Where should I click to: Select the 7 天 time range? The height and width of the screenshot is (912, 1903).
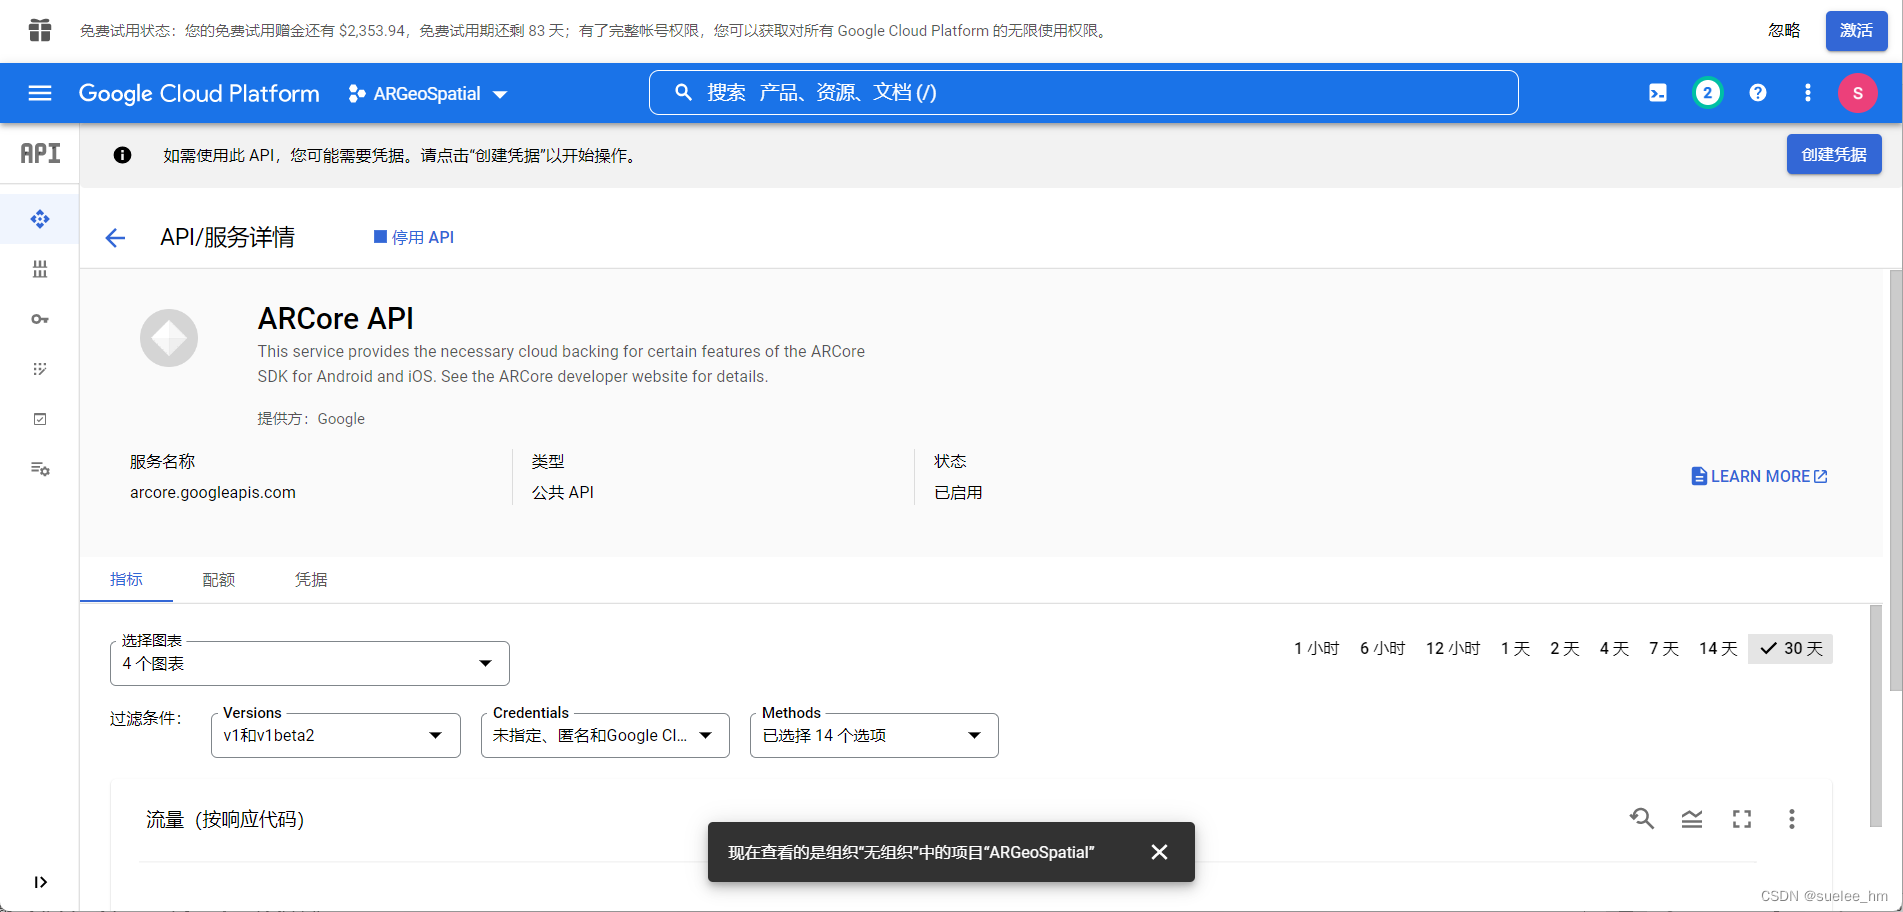(x=1664, y=649)
